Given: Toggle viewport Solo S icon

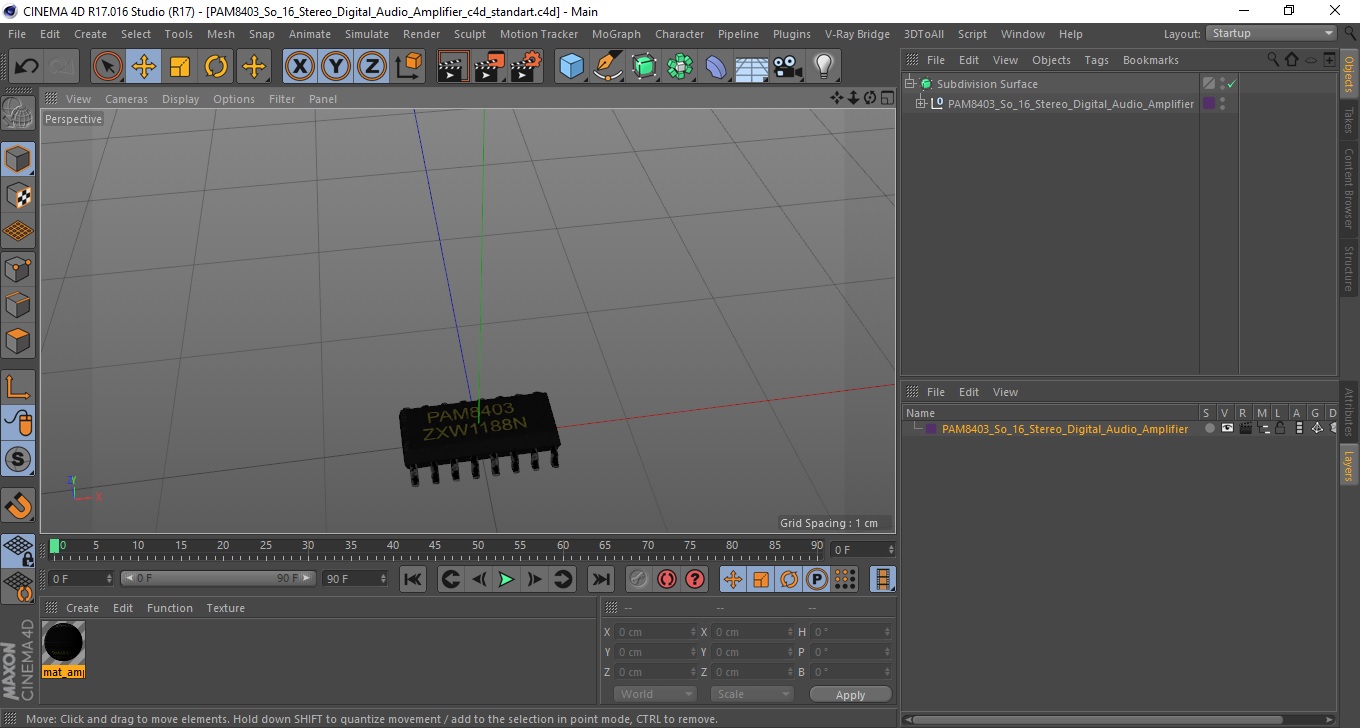Looking at the screenshot, I should 18,459.
